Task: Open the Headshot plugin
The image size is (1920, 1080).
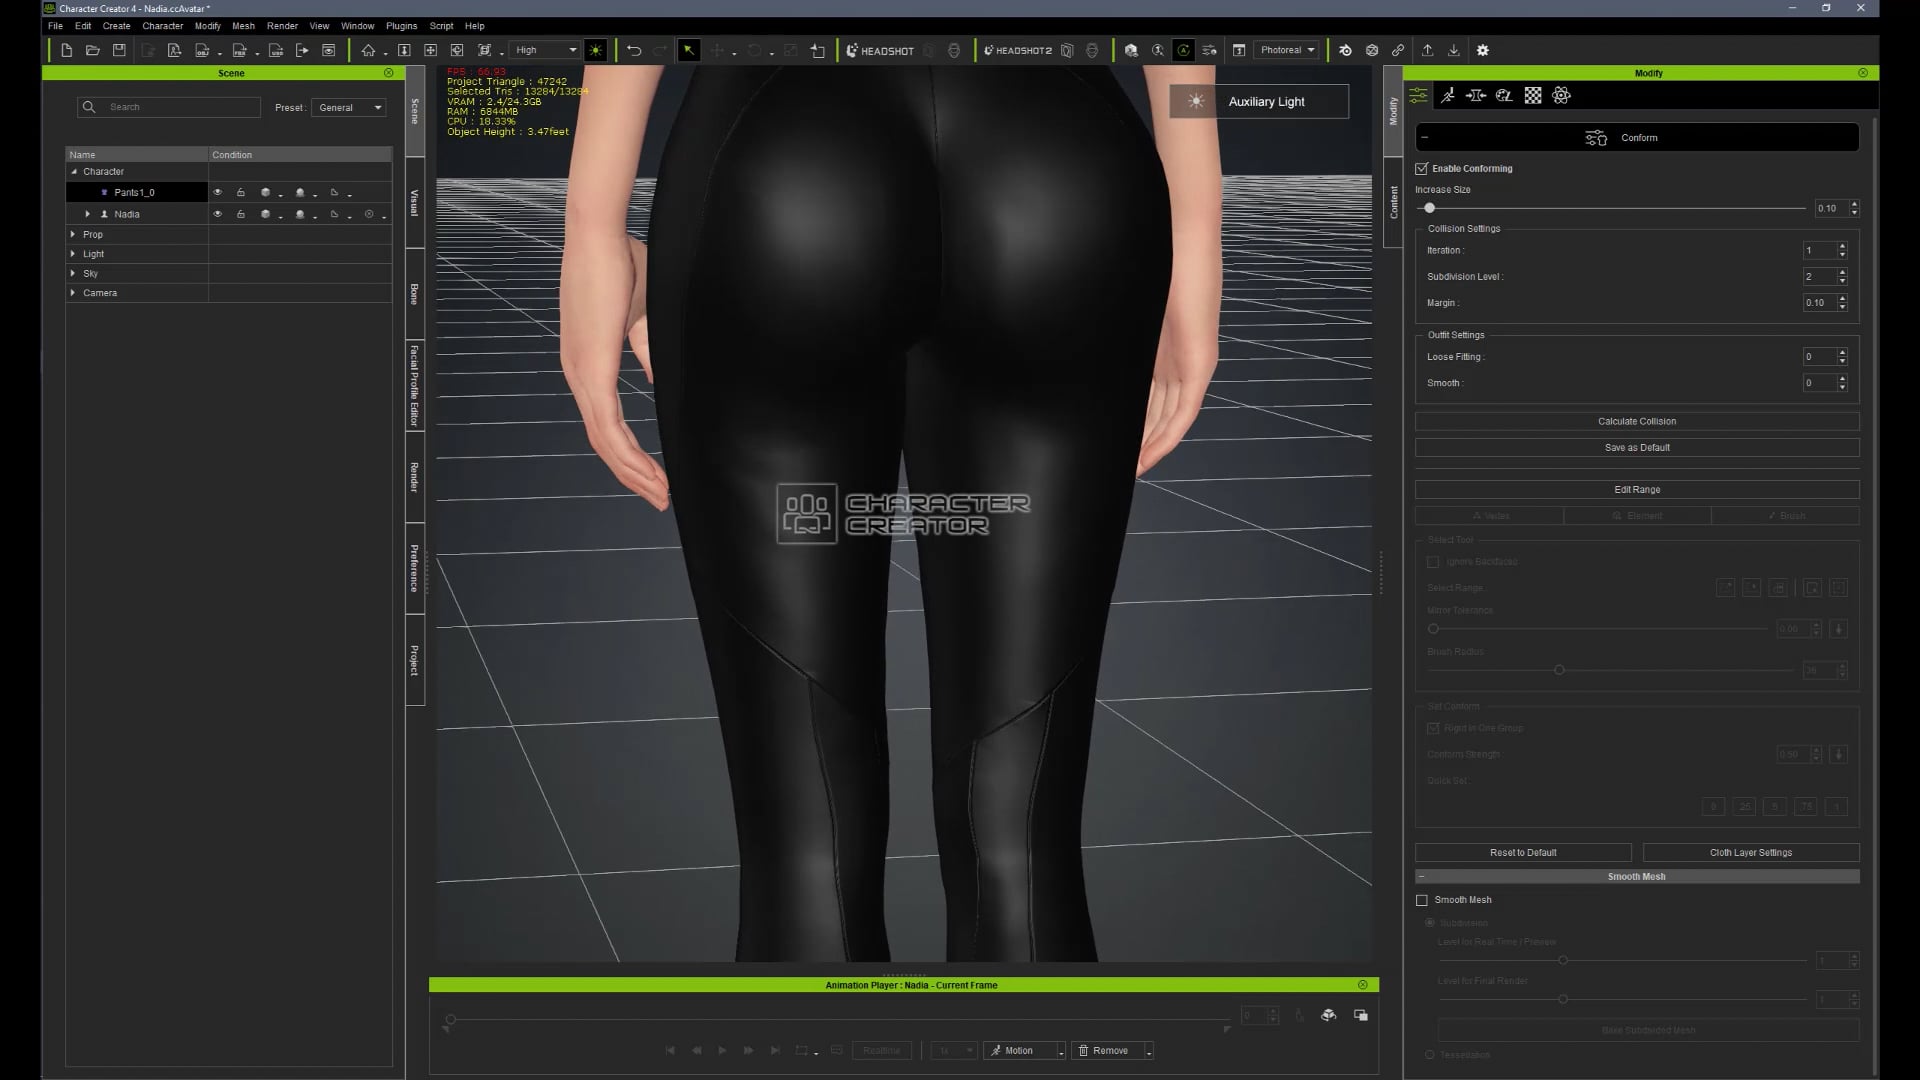Action: pos(880,50)
